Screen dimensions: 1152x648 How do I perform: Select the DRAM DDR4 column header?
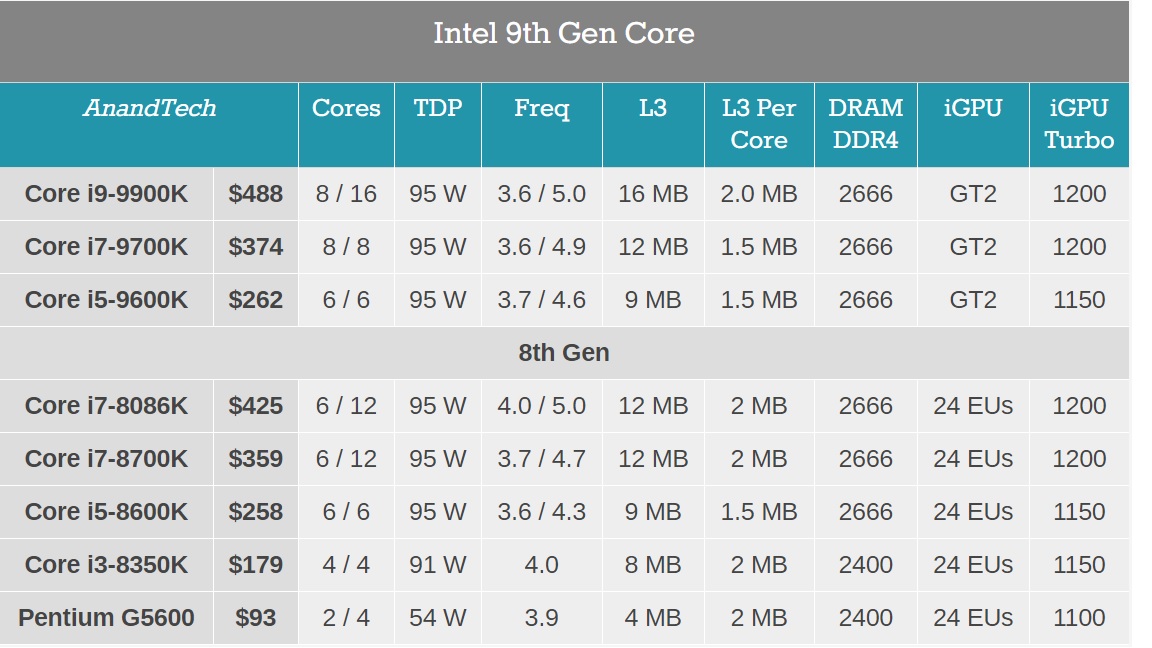coord(866,124)
